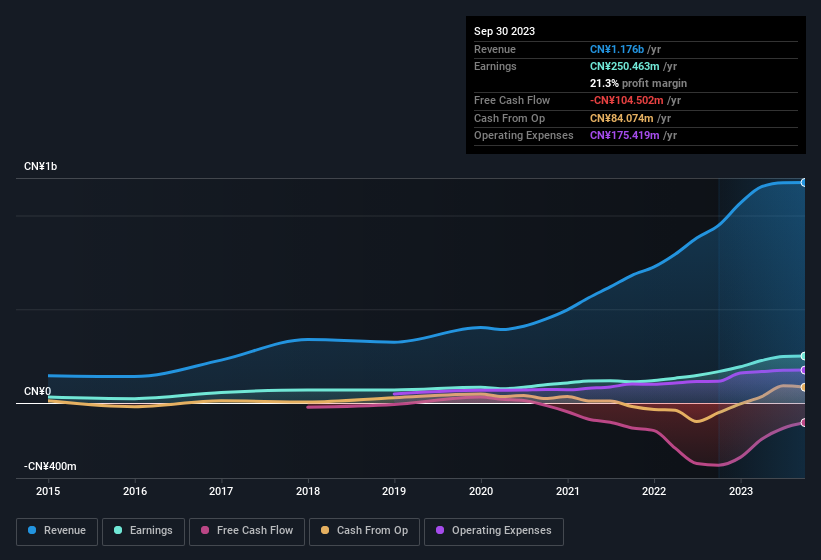Click the 2023 x-axis year label

[741, 491]
